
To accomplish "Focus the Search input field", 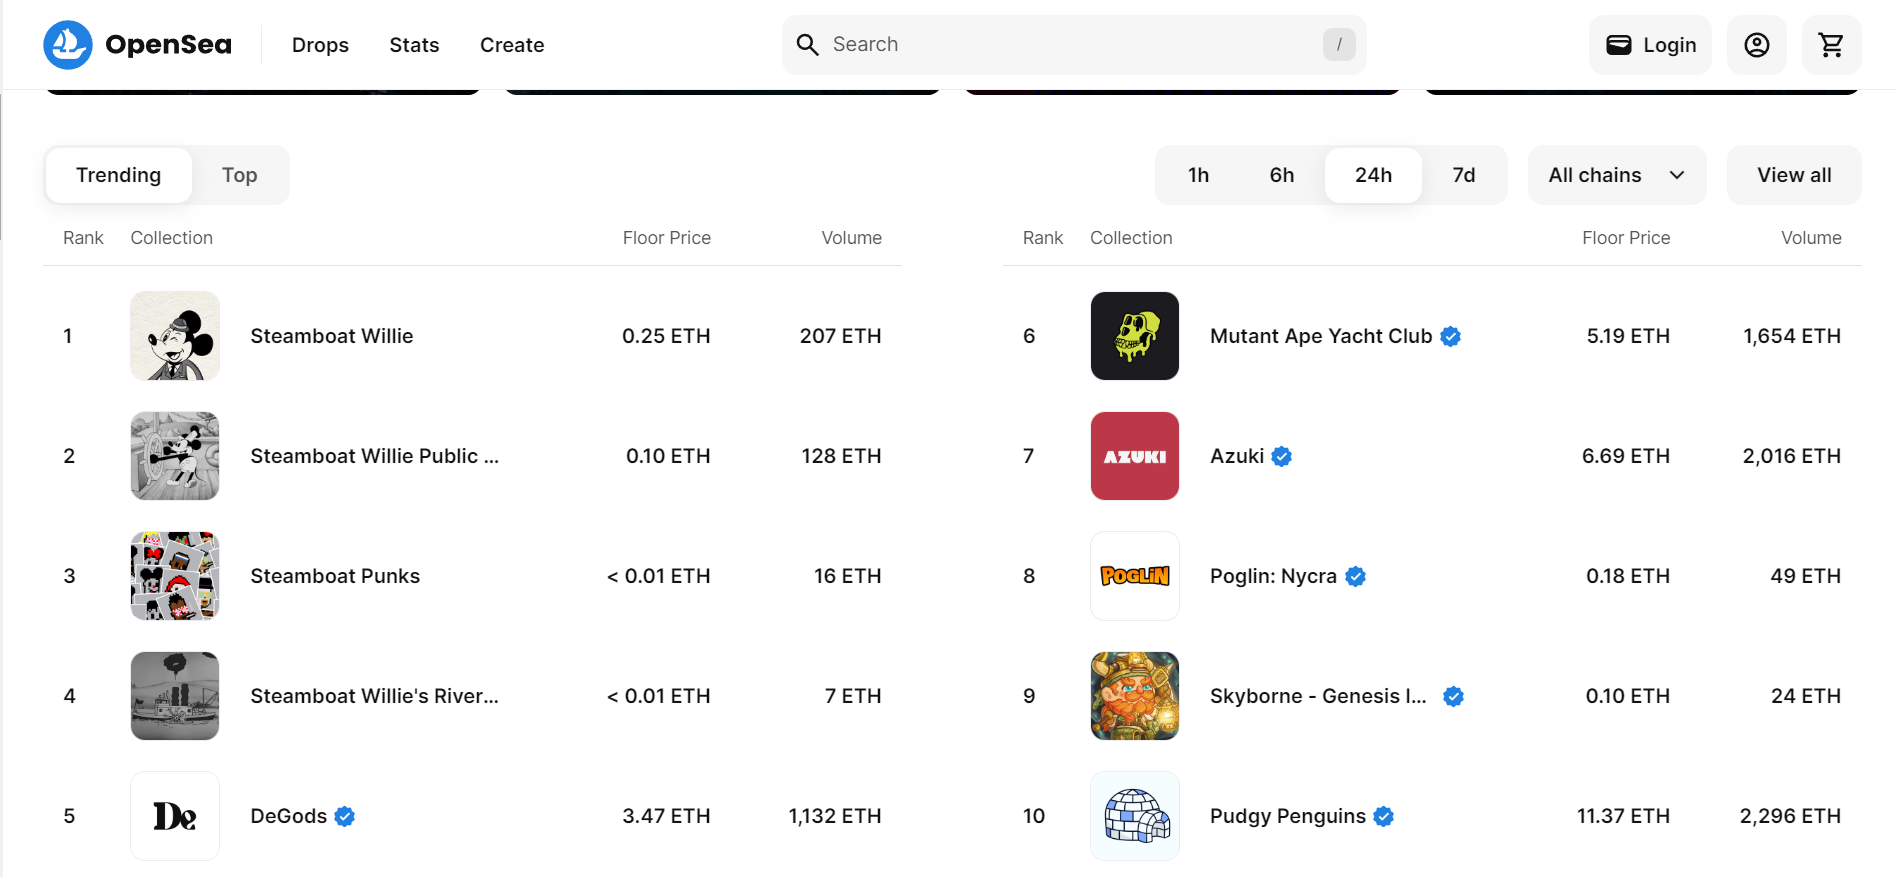I will click(x=1070, y=45).
